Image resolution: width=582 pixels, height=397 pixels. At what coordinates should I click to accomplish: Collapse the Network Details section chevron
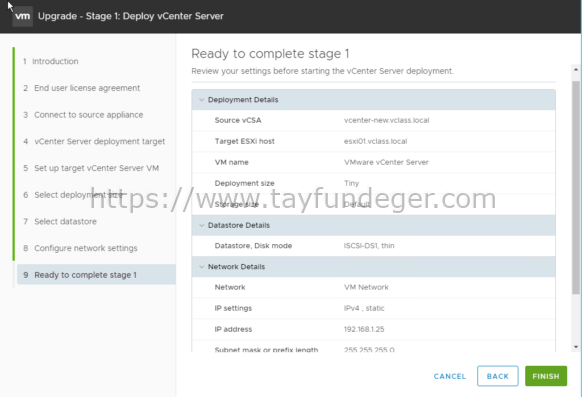(202, 267)
